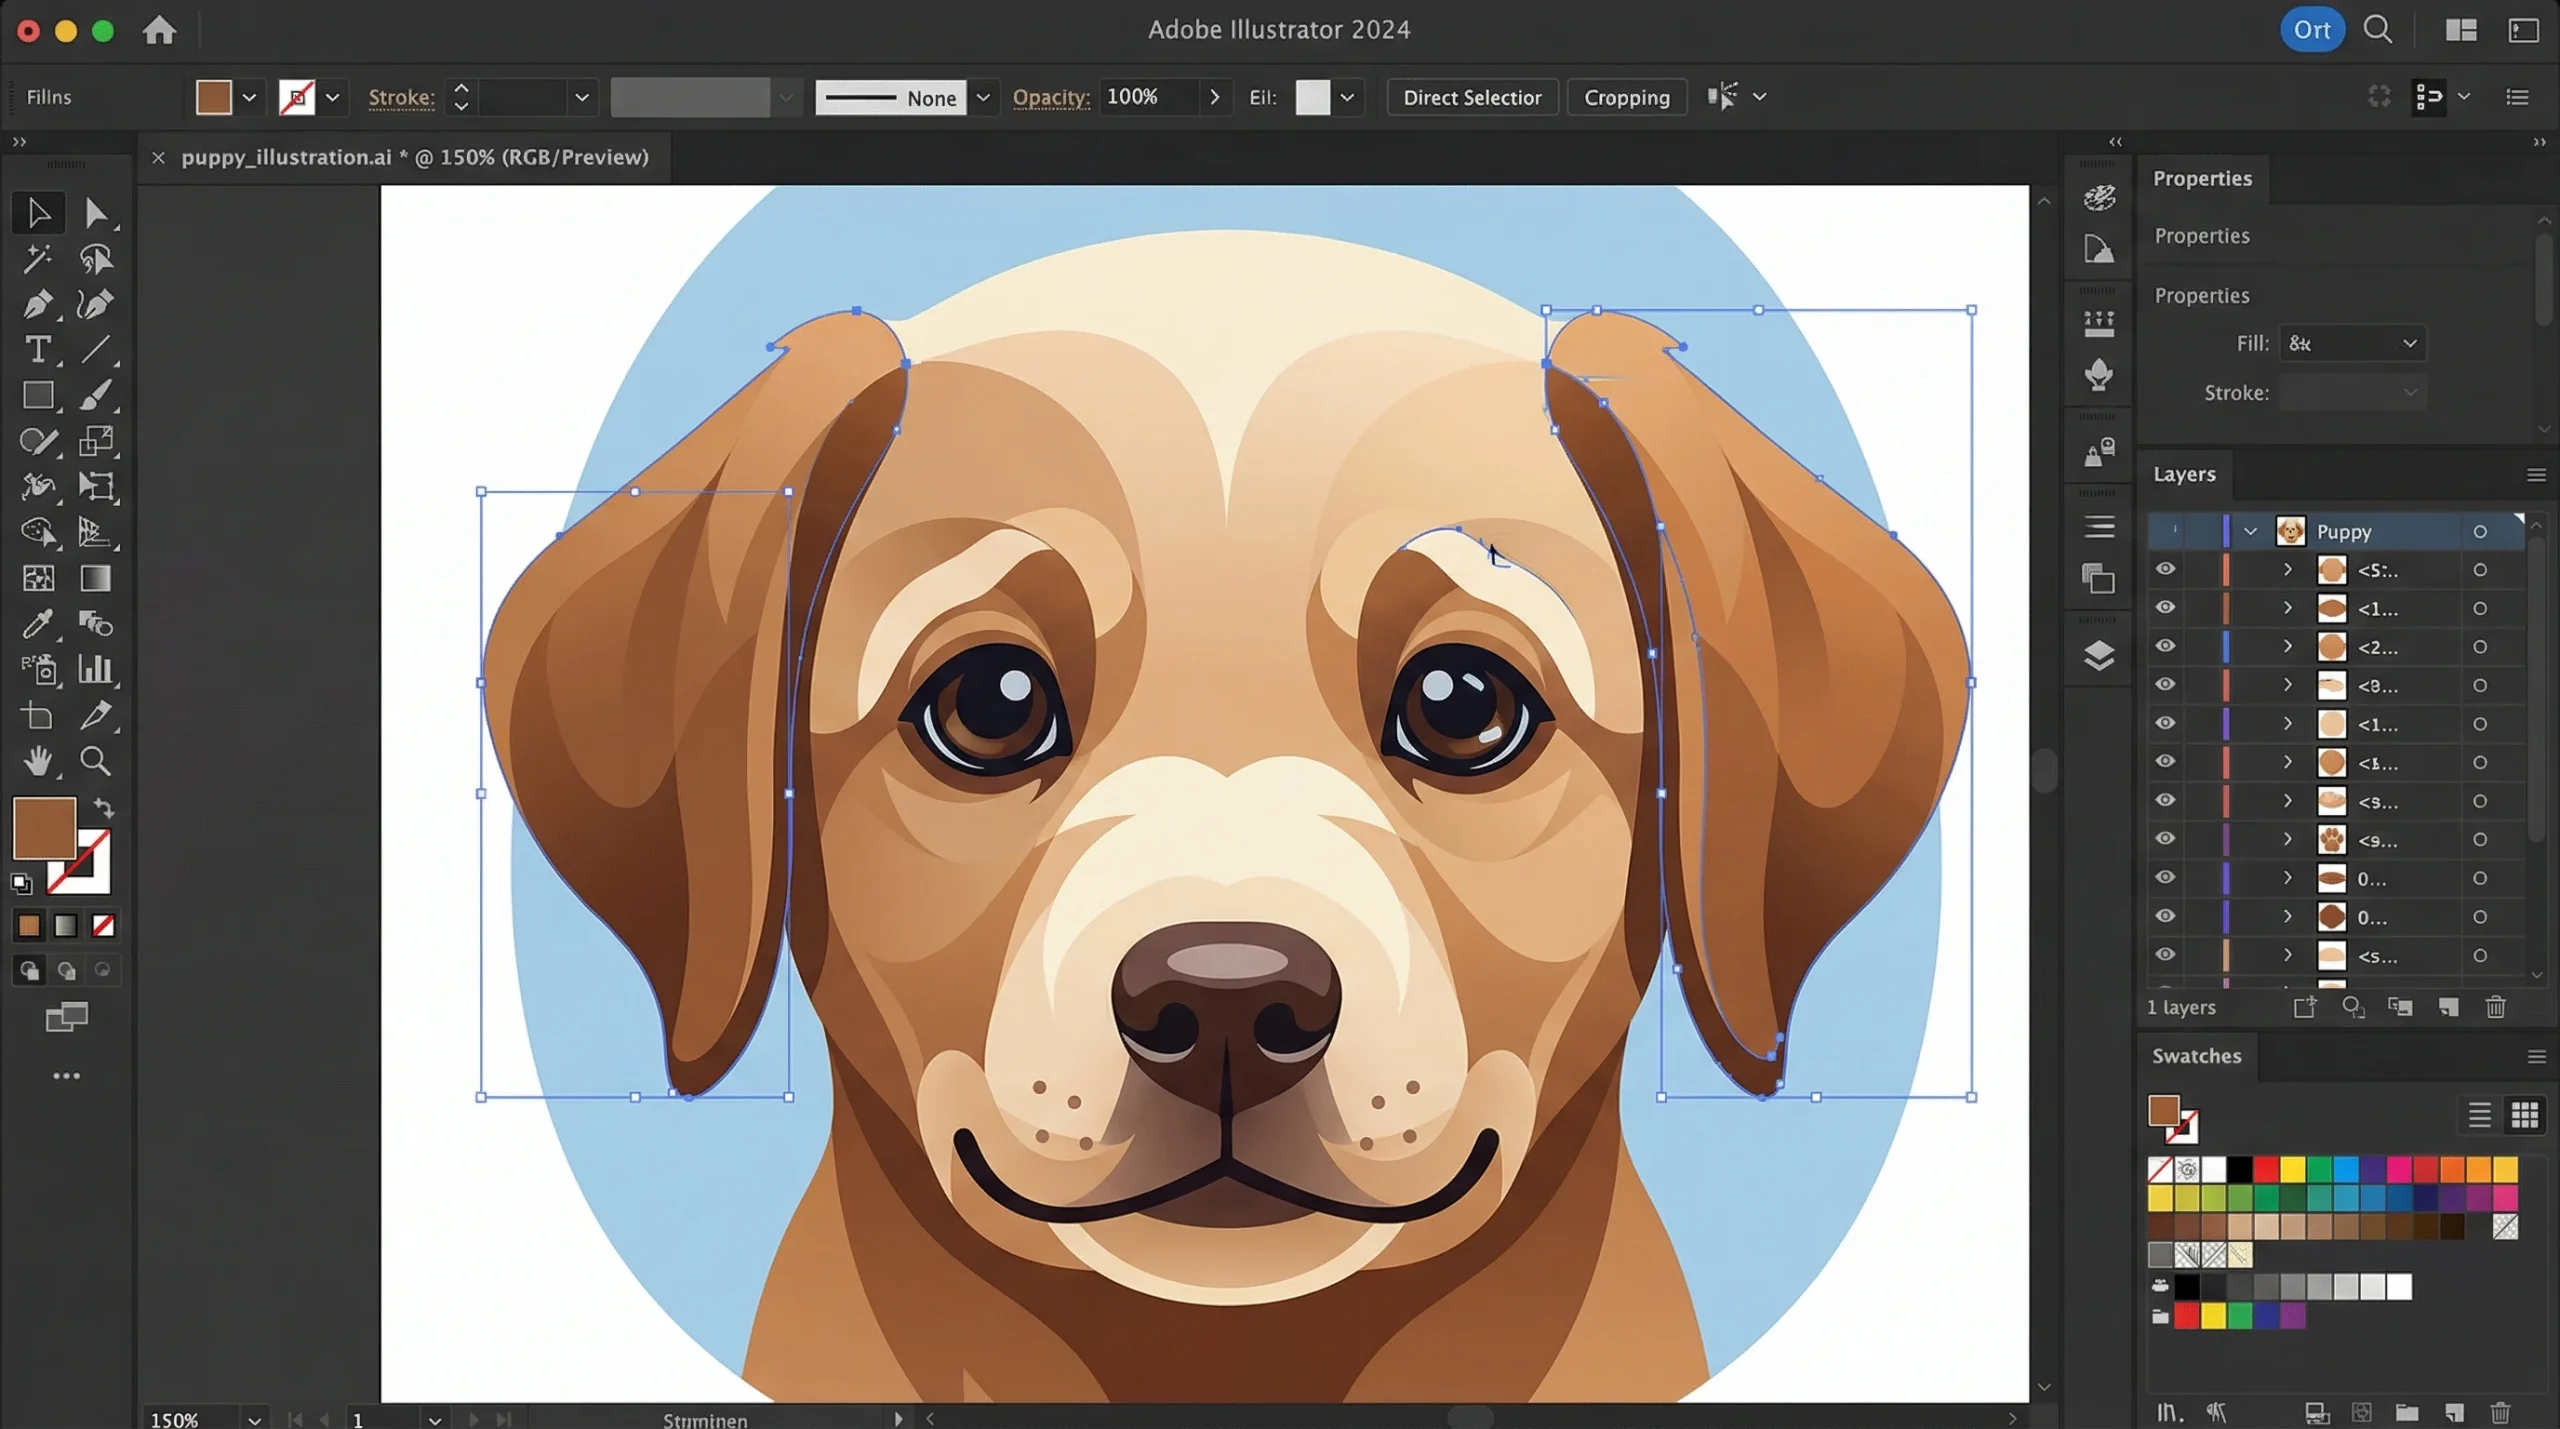
Task: Open the Properties panel tab
Action: [2204, 178]
